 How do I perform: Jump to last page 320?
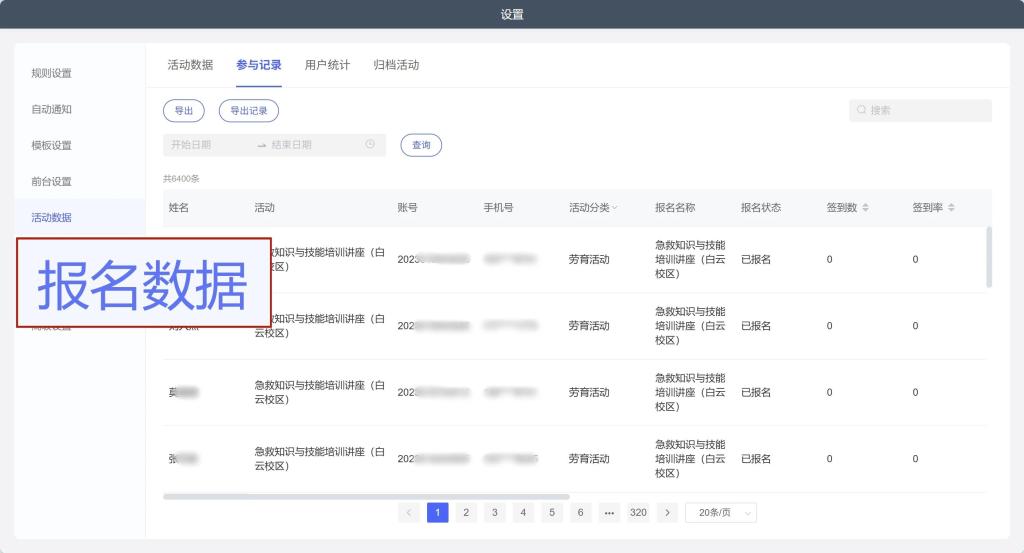[638, 512]
